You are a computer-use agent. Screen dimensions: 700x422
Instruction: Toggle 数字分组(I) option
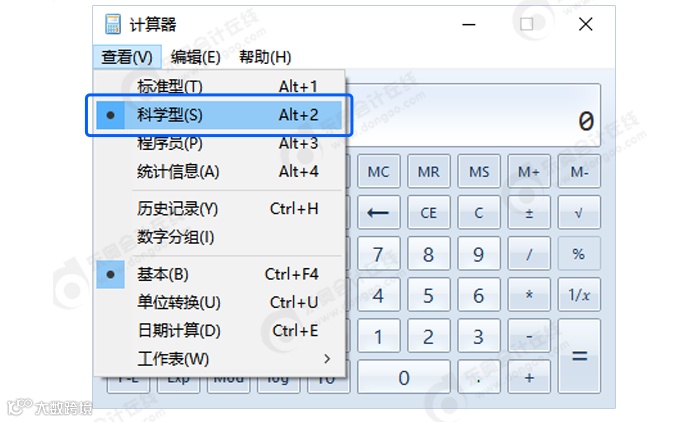point(219,237)
